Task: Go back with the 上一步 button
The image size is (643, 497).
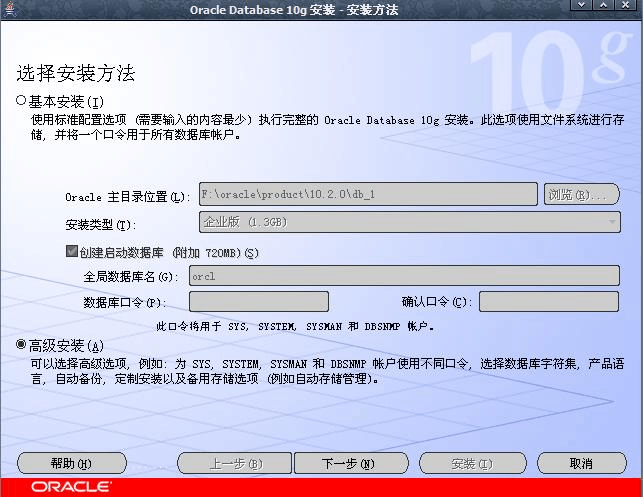Action: [x=235, y=463]
